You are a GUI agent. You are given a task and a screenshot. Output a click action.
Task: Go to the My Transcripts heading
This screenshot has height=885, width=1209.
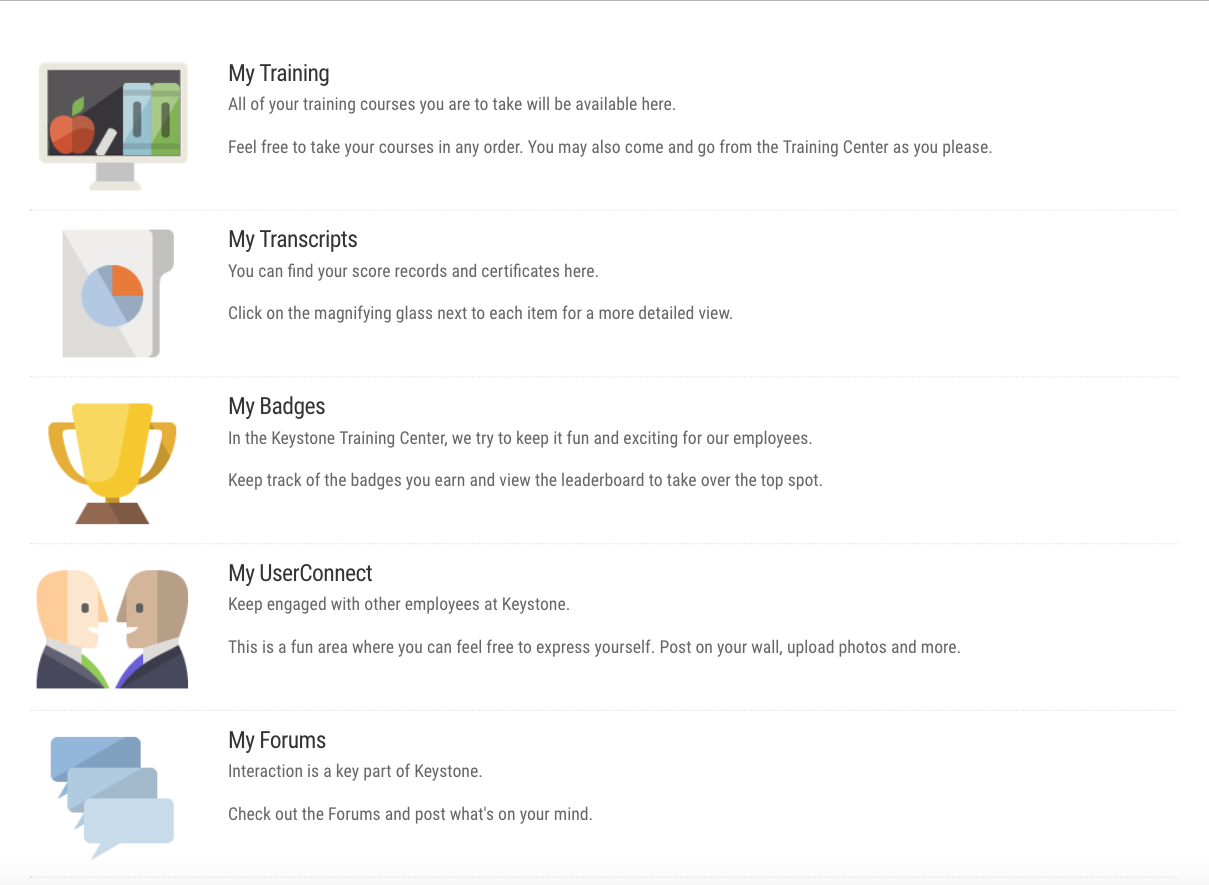(x=293, y=240)
